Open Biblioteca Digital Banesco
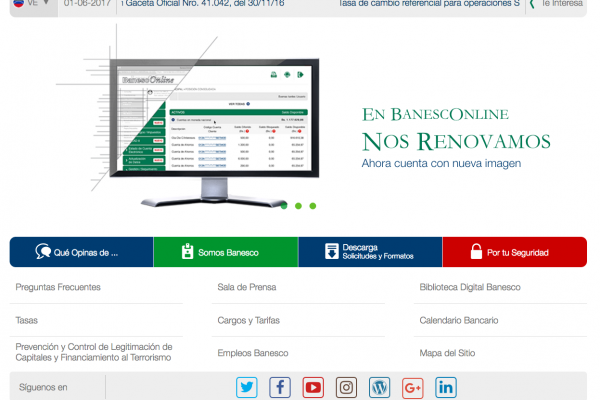Viewport: 600px width, 400px height. (x=470, y=287)
